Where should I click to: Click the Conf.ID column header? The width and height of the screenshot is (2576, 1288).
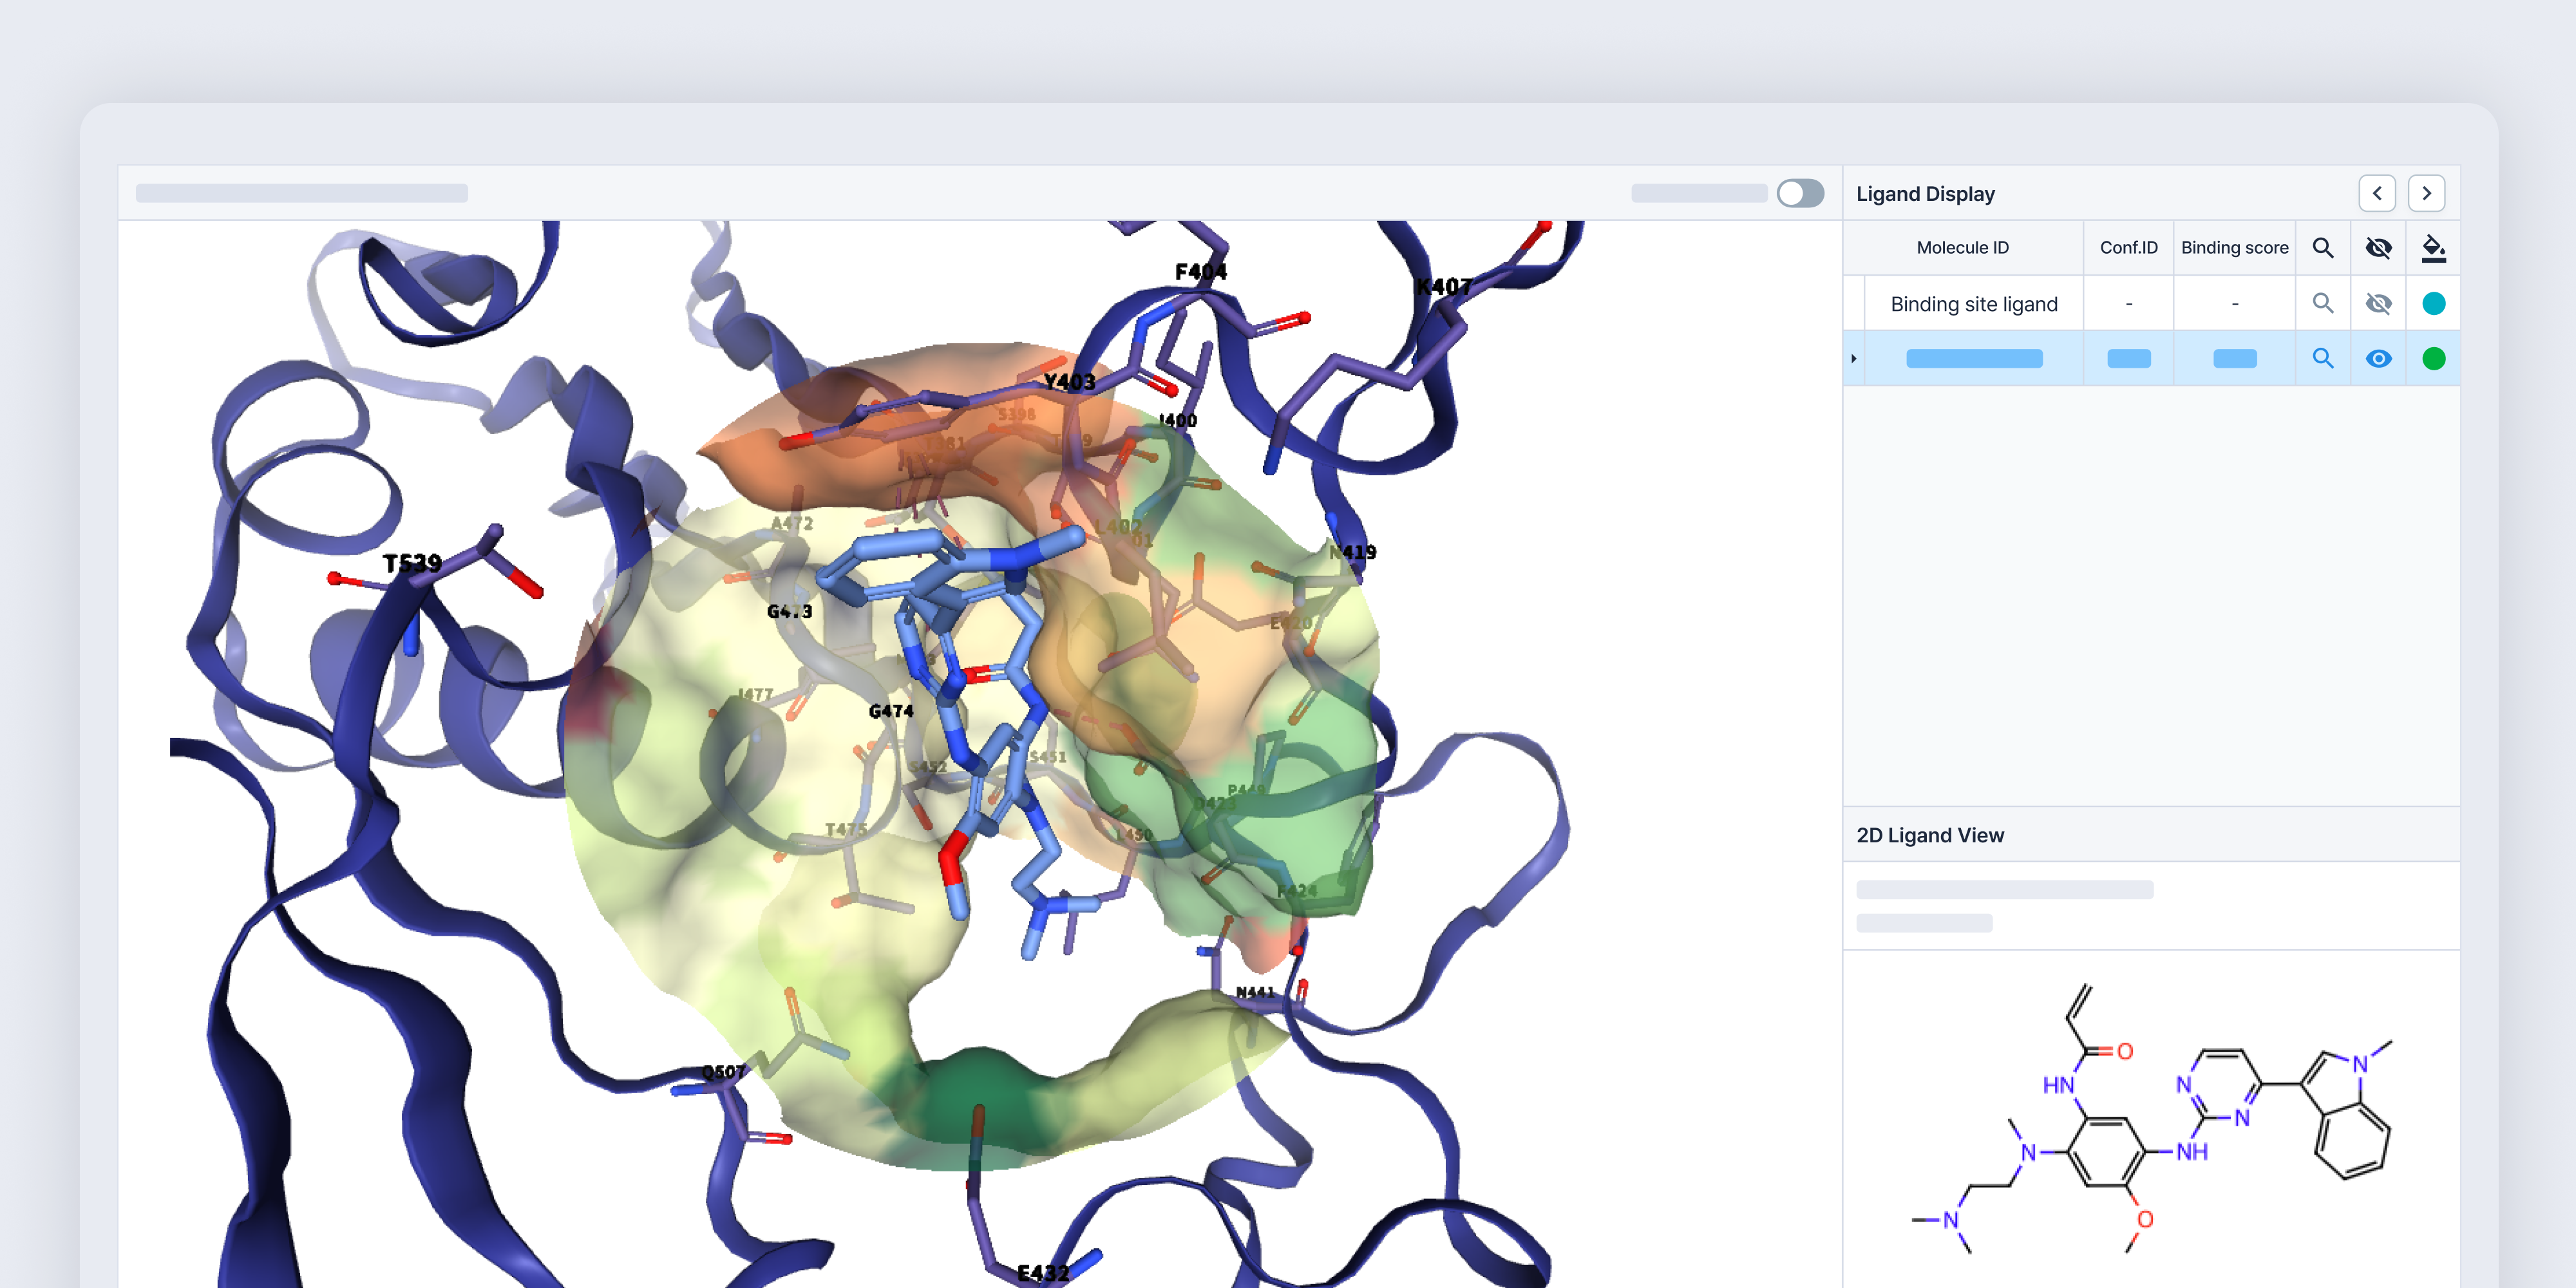pos(2128,248)
